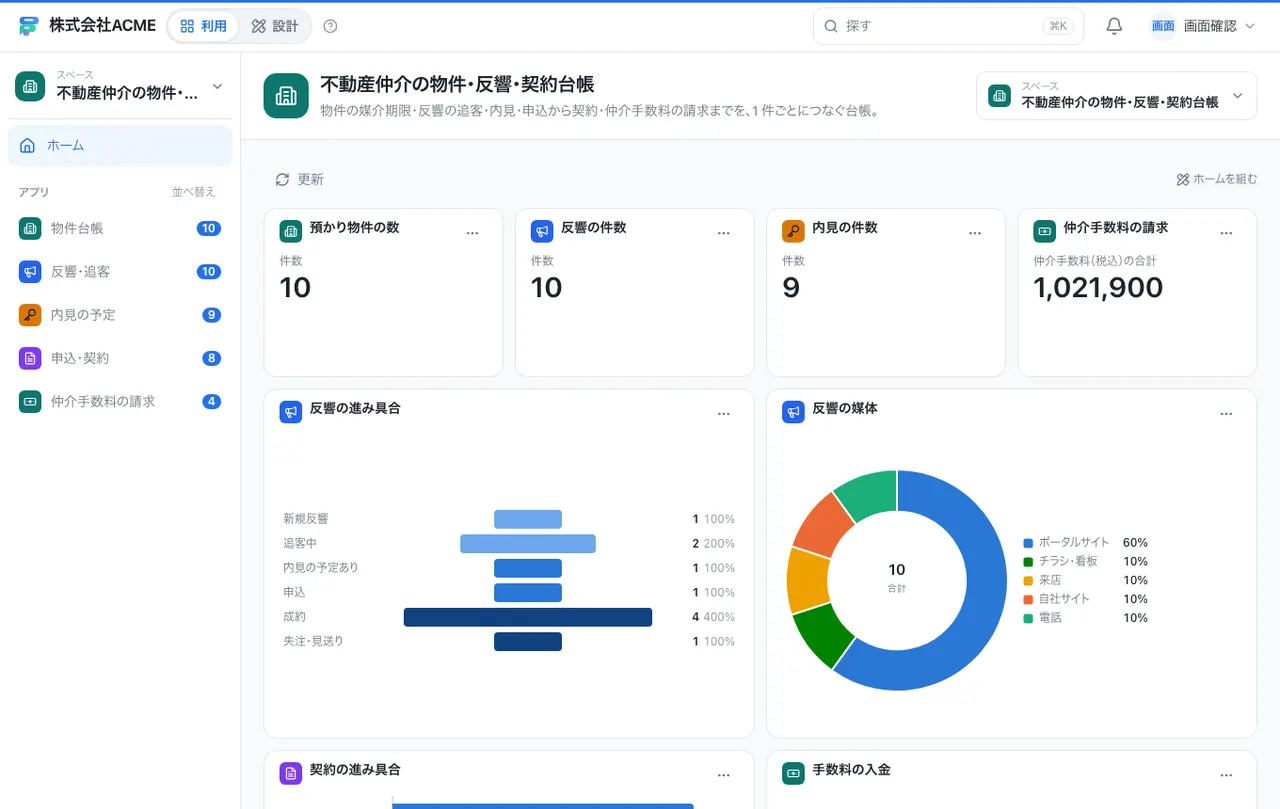1280x809 pixels.
Task: Click the 仲介手数料の請求 money icon in sidebar
Action: (x=30, y=401)
